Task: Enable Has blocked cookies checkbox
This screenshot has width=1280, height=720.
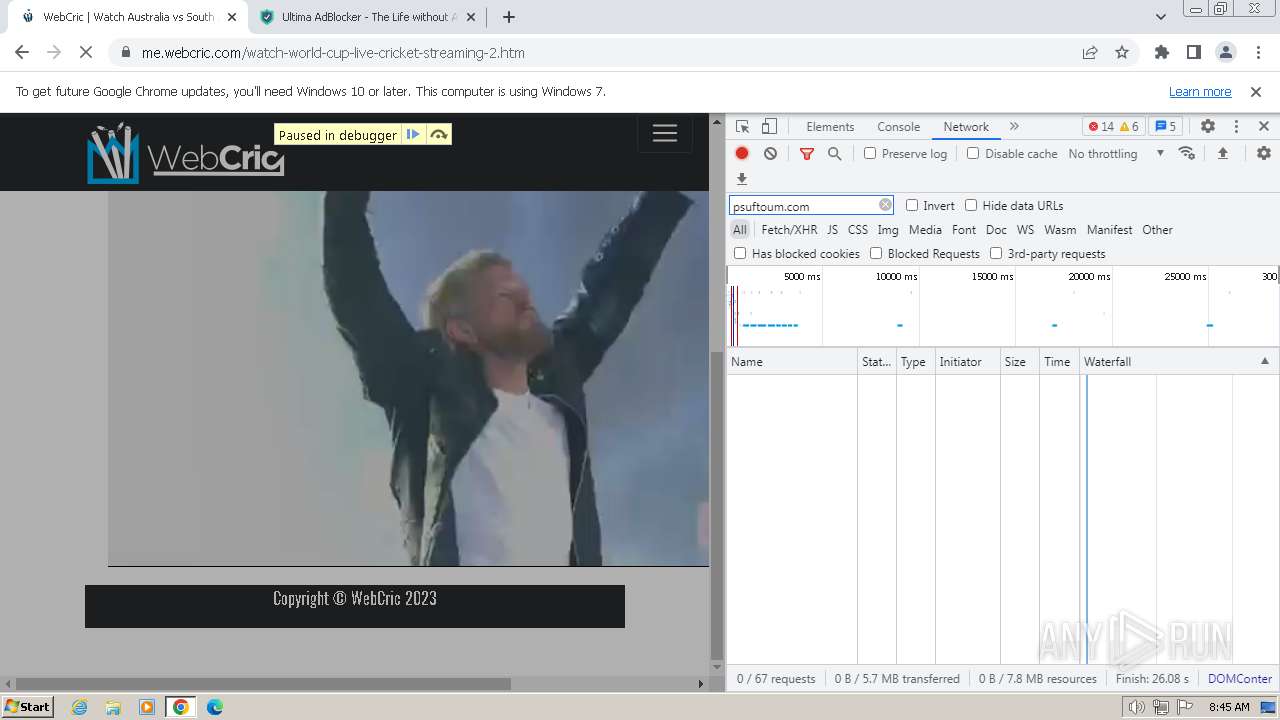Action: click(740, 253)
